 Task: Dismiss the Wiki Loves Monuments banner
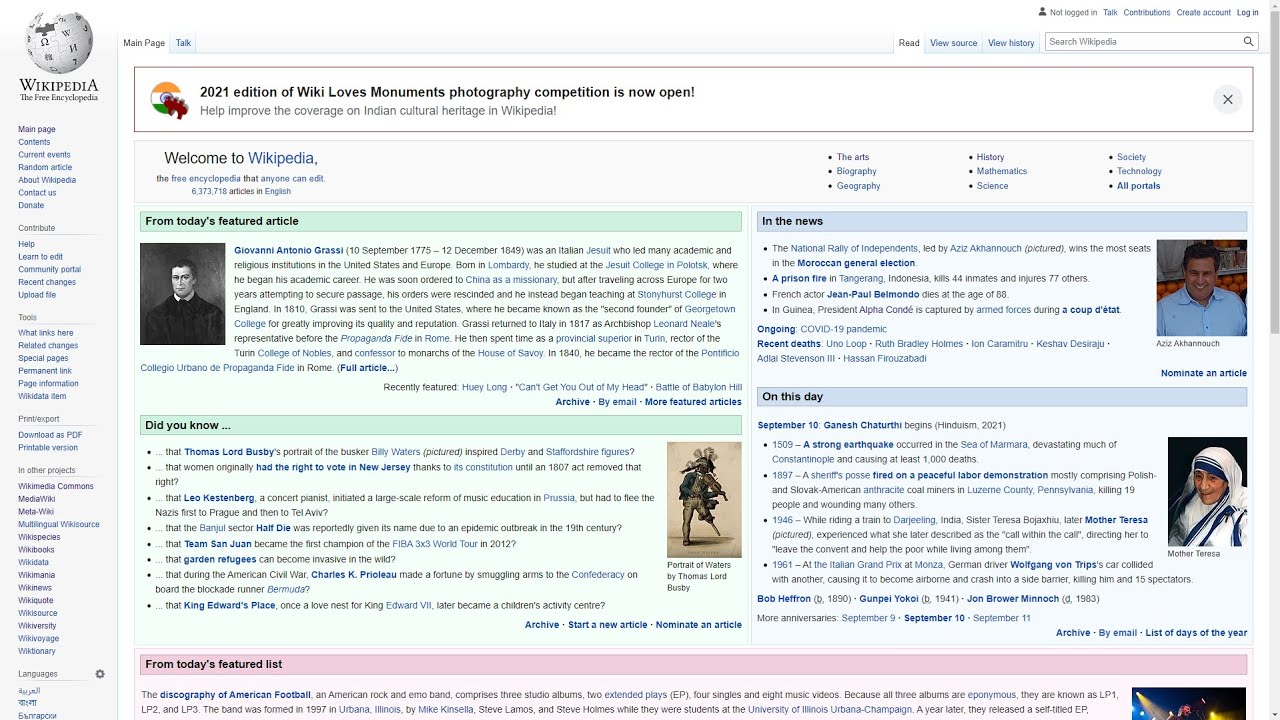click(x=1227, y=100)
